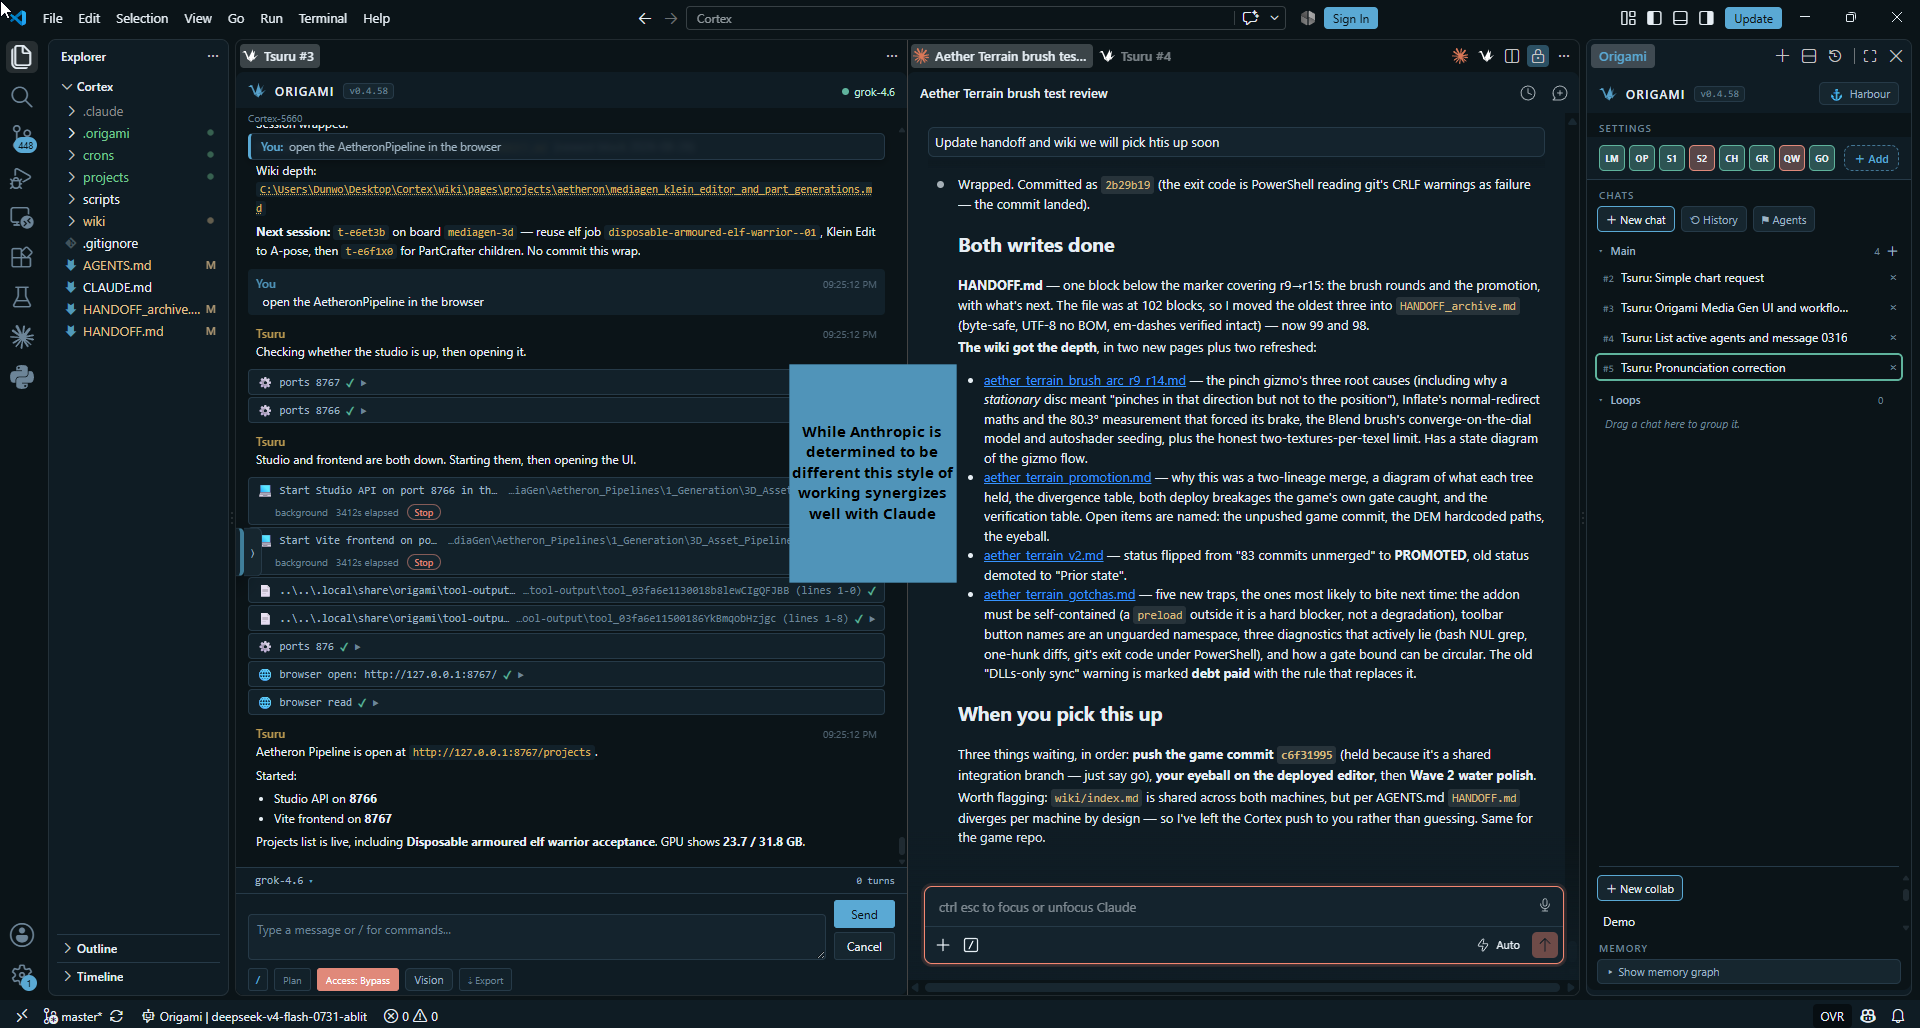Open the Harbour button in the Origami panel

pos(1860,94)
